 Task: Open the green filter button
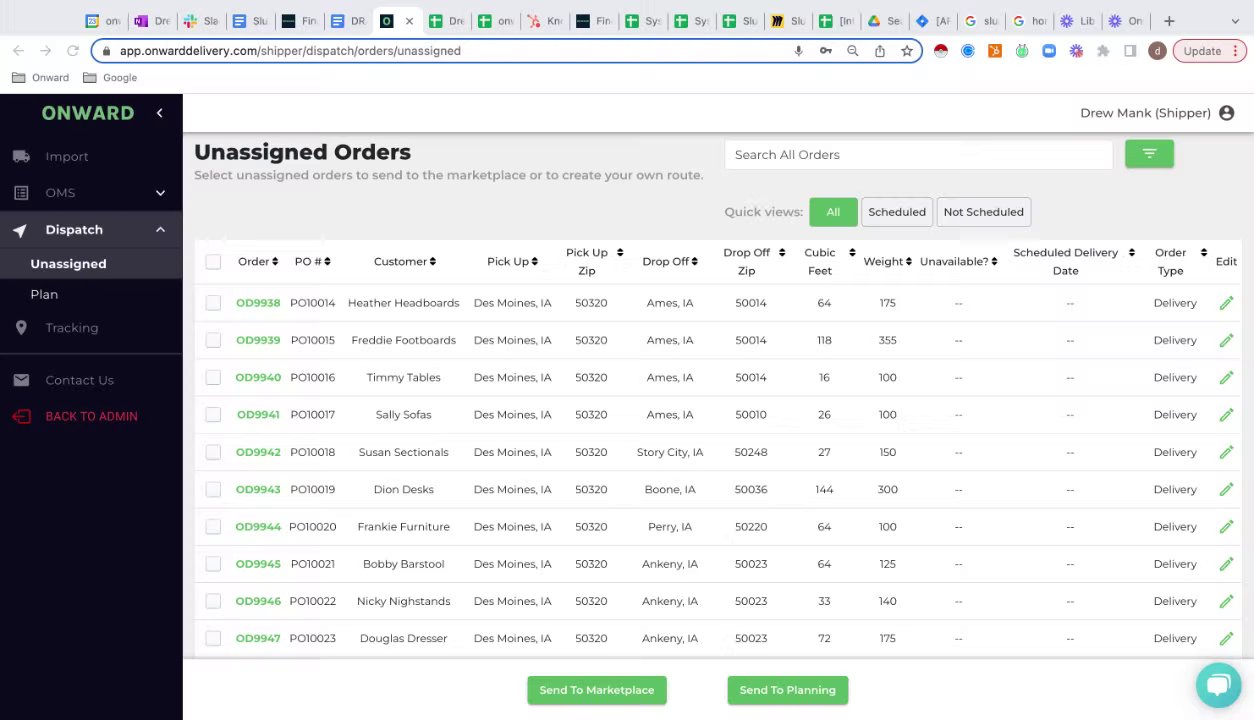coord(1149,154)
